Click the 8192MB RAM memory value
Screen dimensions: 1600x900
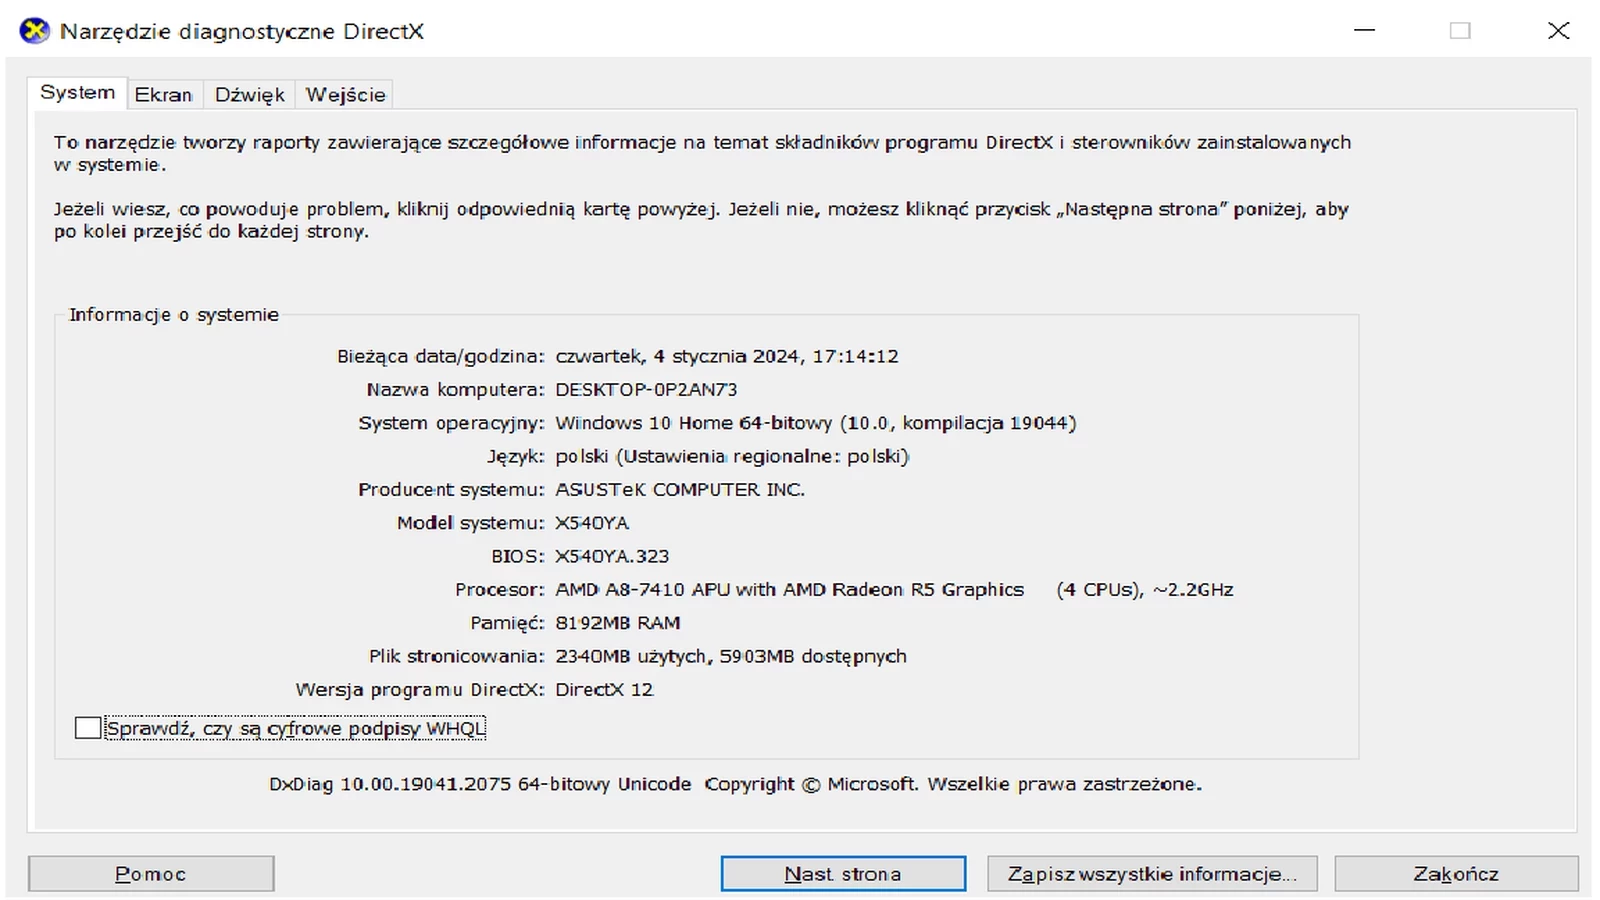click(617, 623)
